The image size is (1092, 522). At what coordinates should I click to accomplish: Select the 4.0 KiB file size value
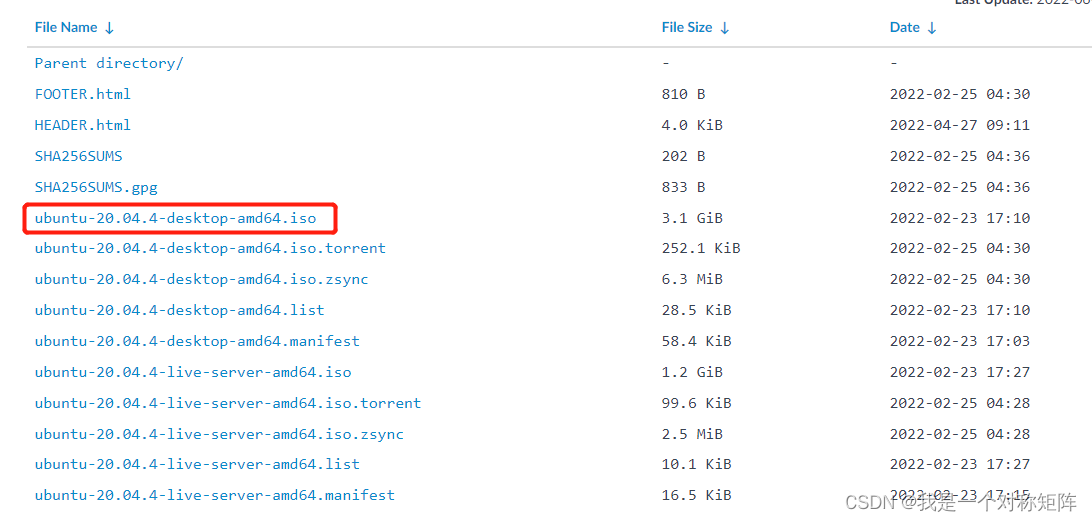692,125
